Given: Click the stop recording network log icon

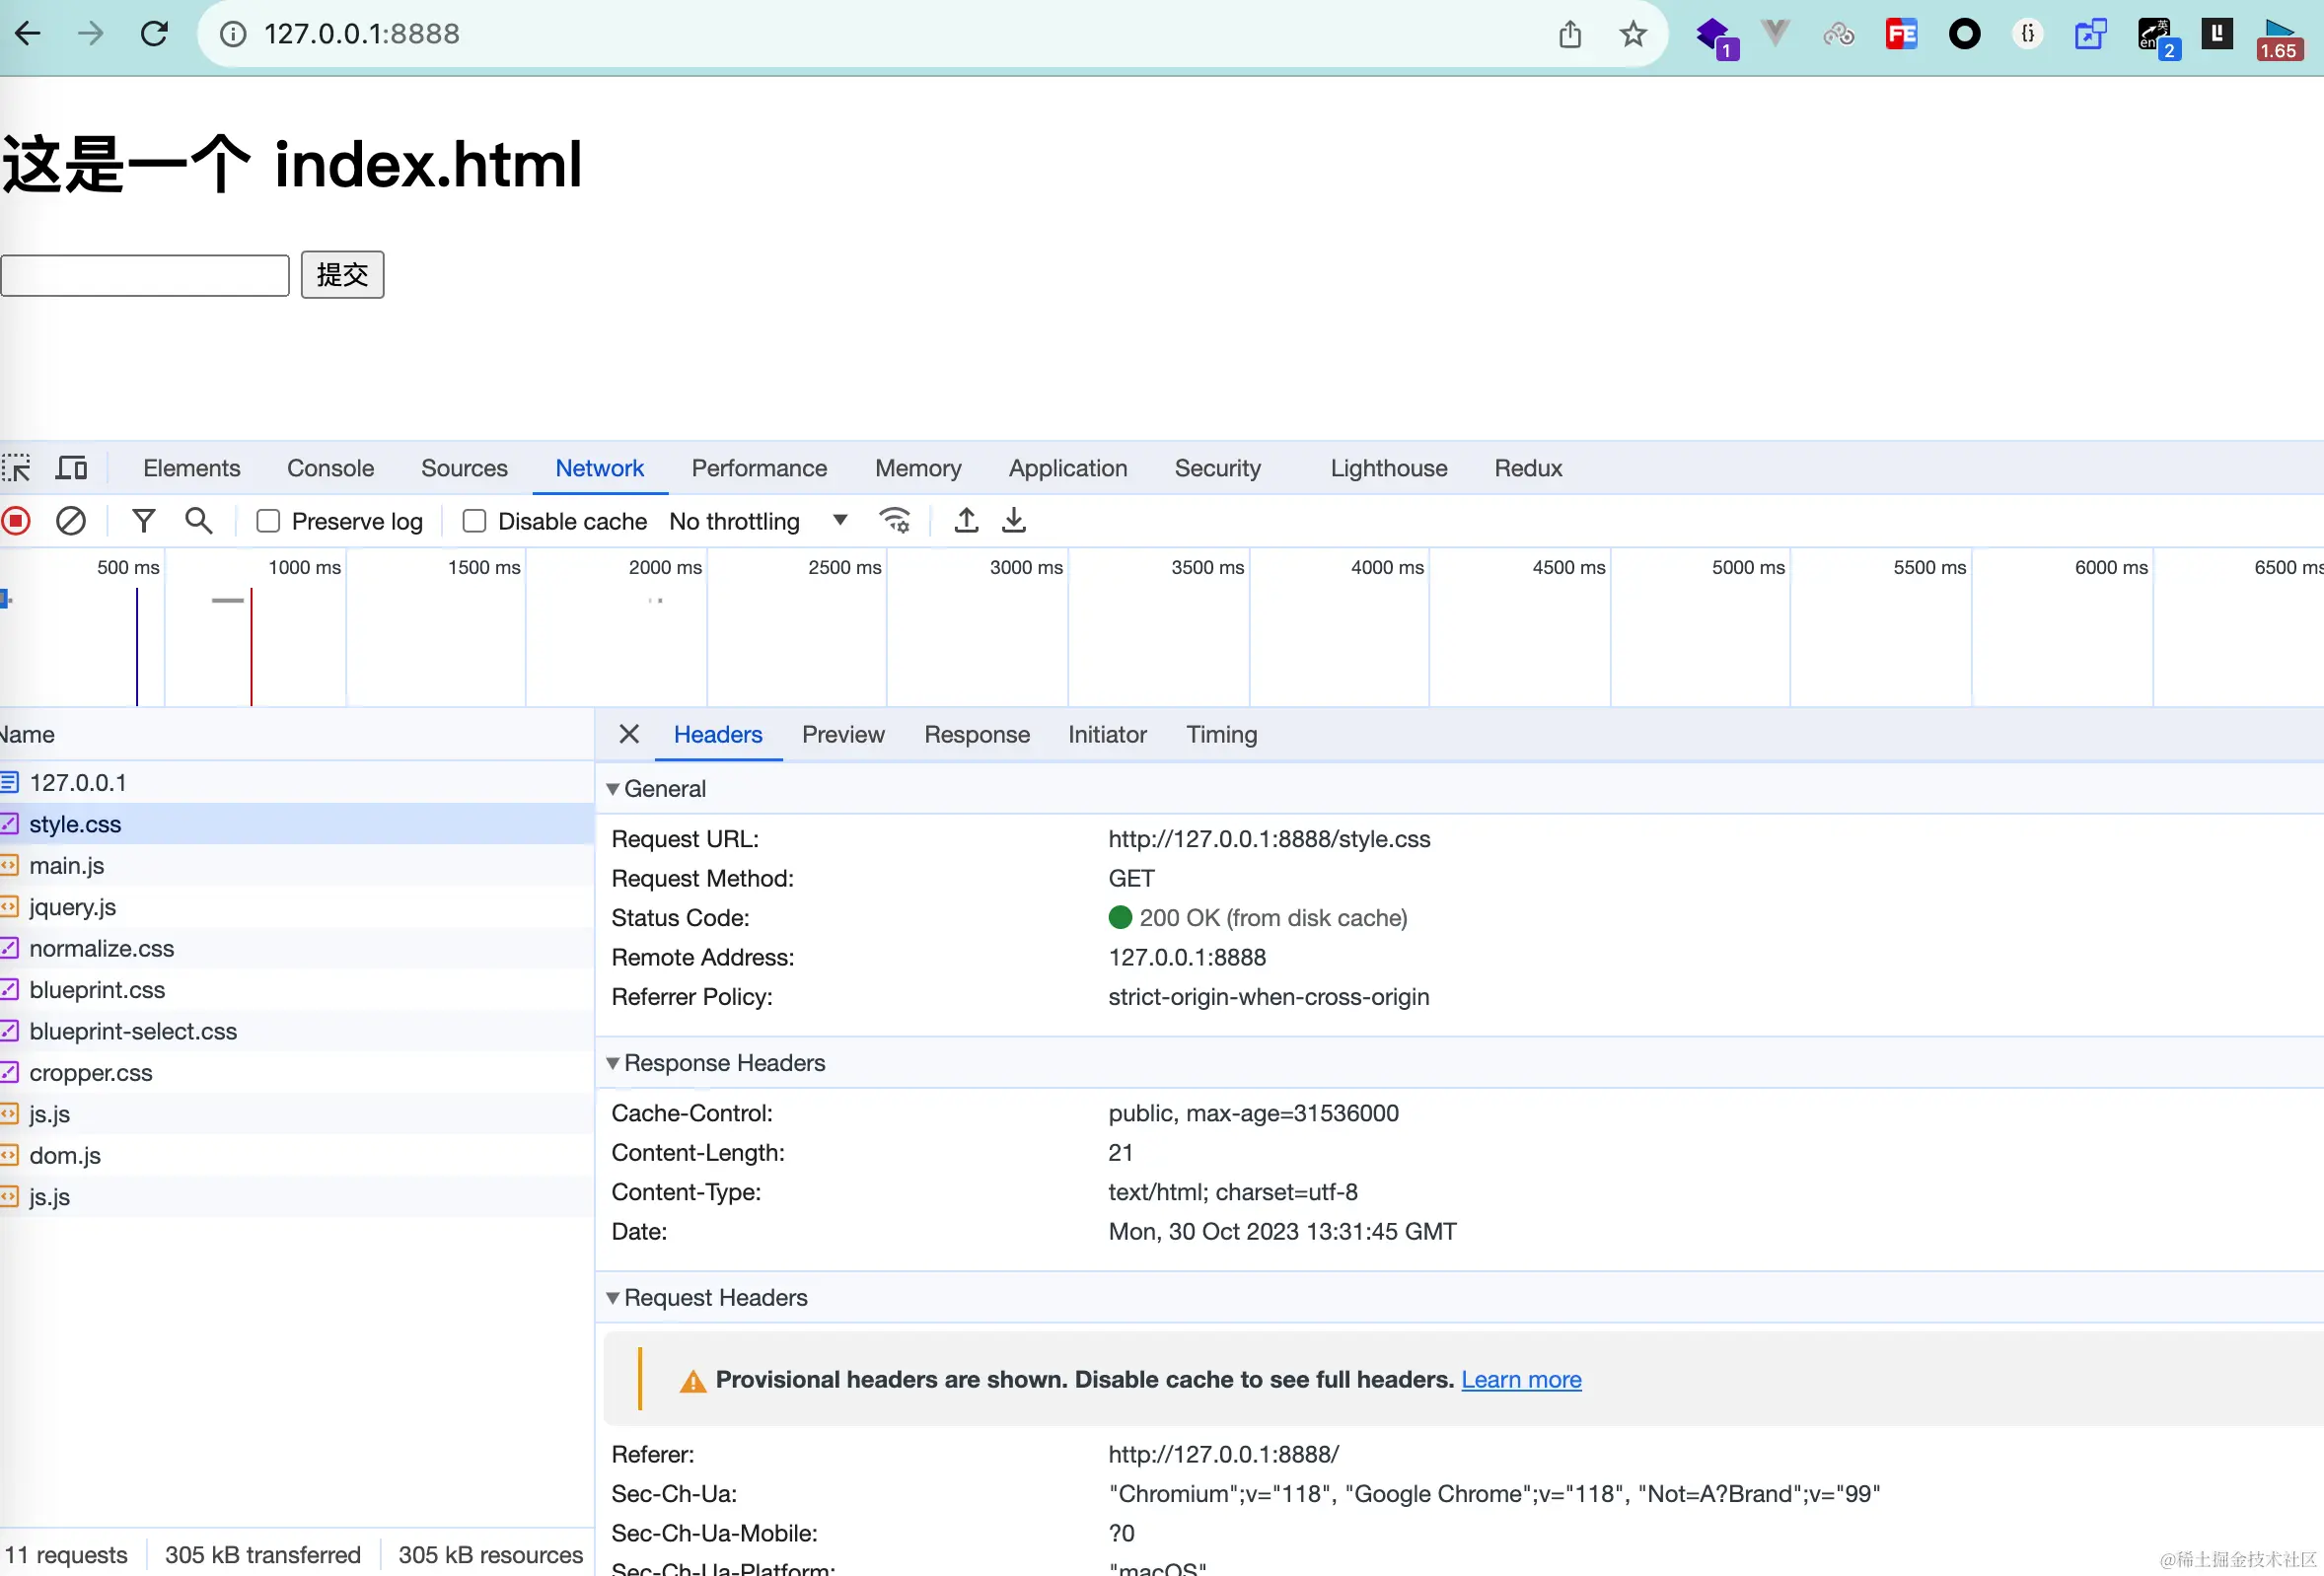Looking at the screenshot, I should [x=16, y=521].
